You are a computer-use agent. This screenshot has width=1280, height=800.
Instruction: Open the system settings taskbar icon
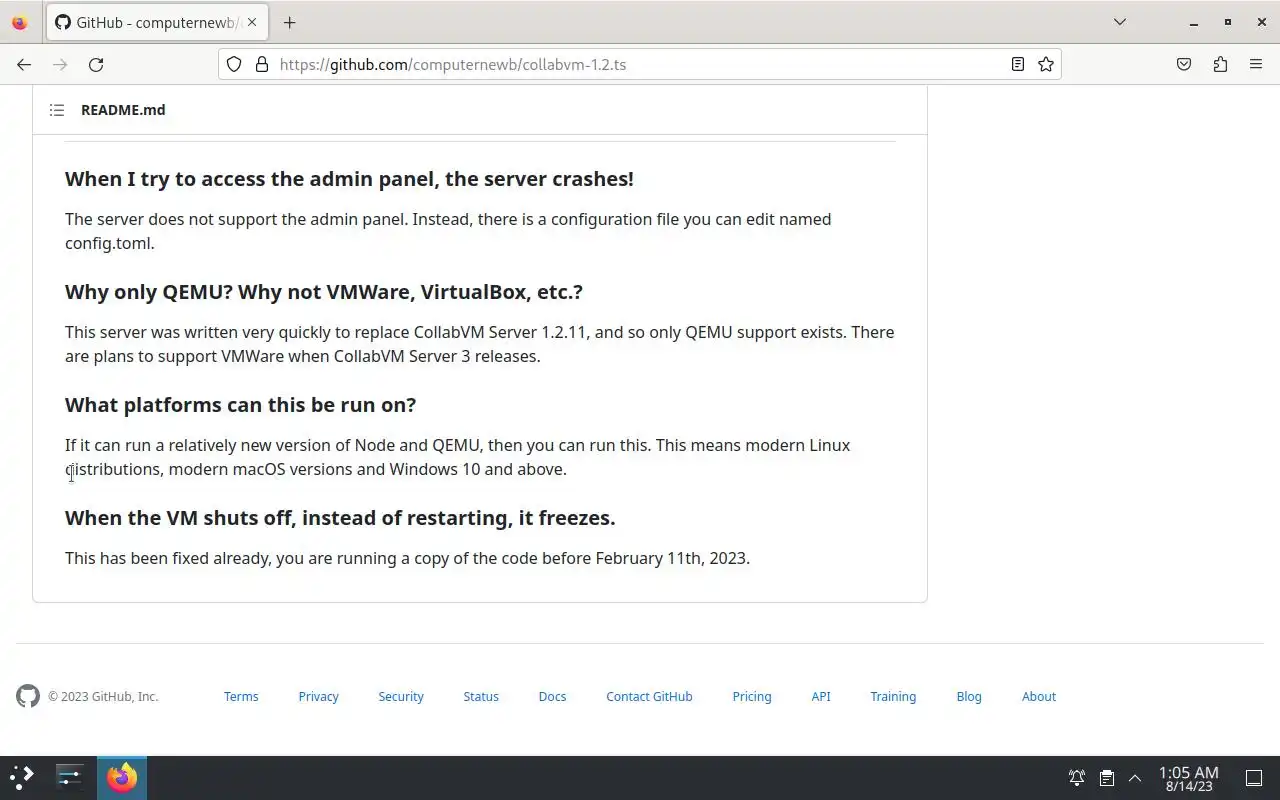pyautogui.click(x=70, y=777)
